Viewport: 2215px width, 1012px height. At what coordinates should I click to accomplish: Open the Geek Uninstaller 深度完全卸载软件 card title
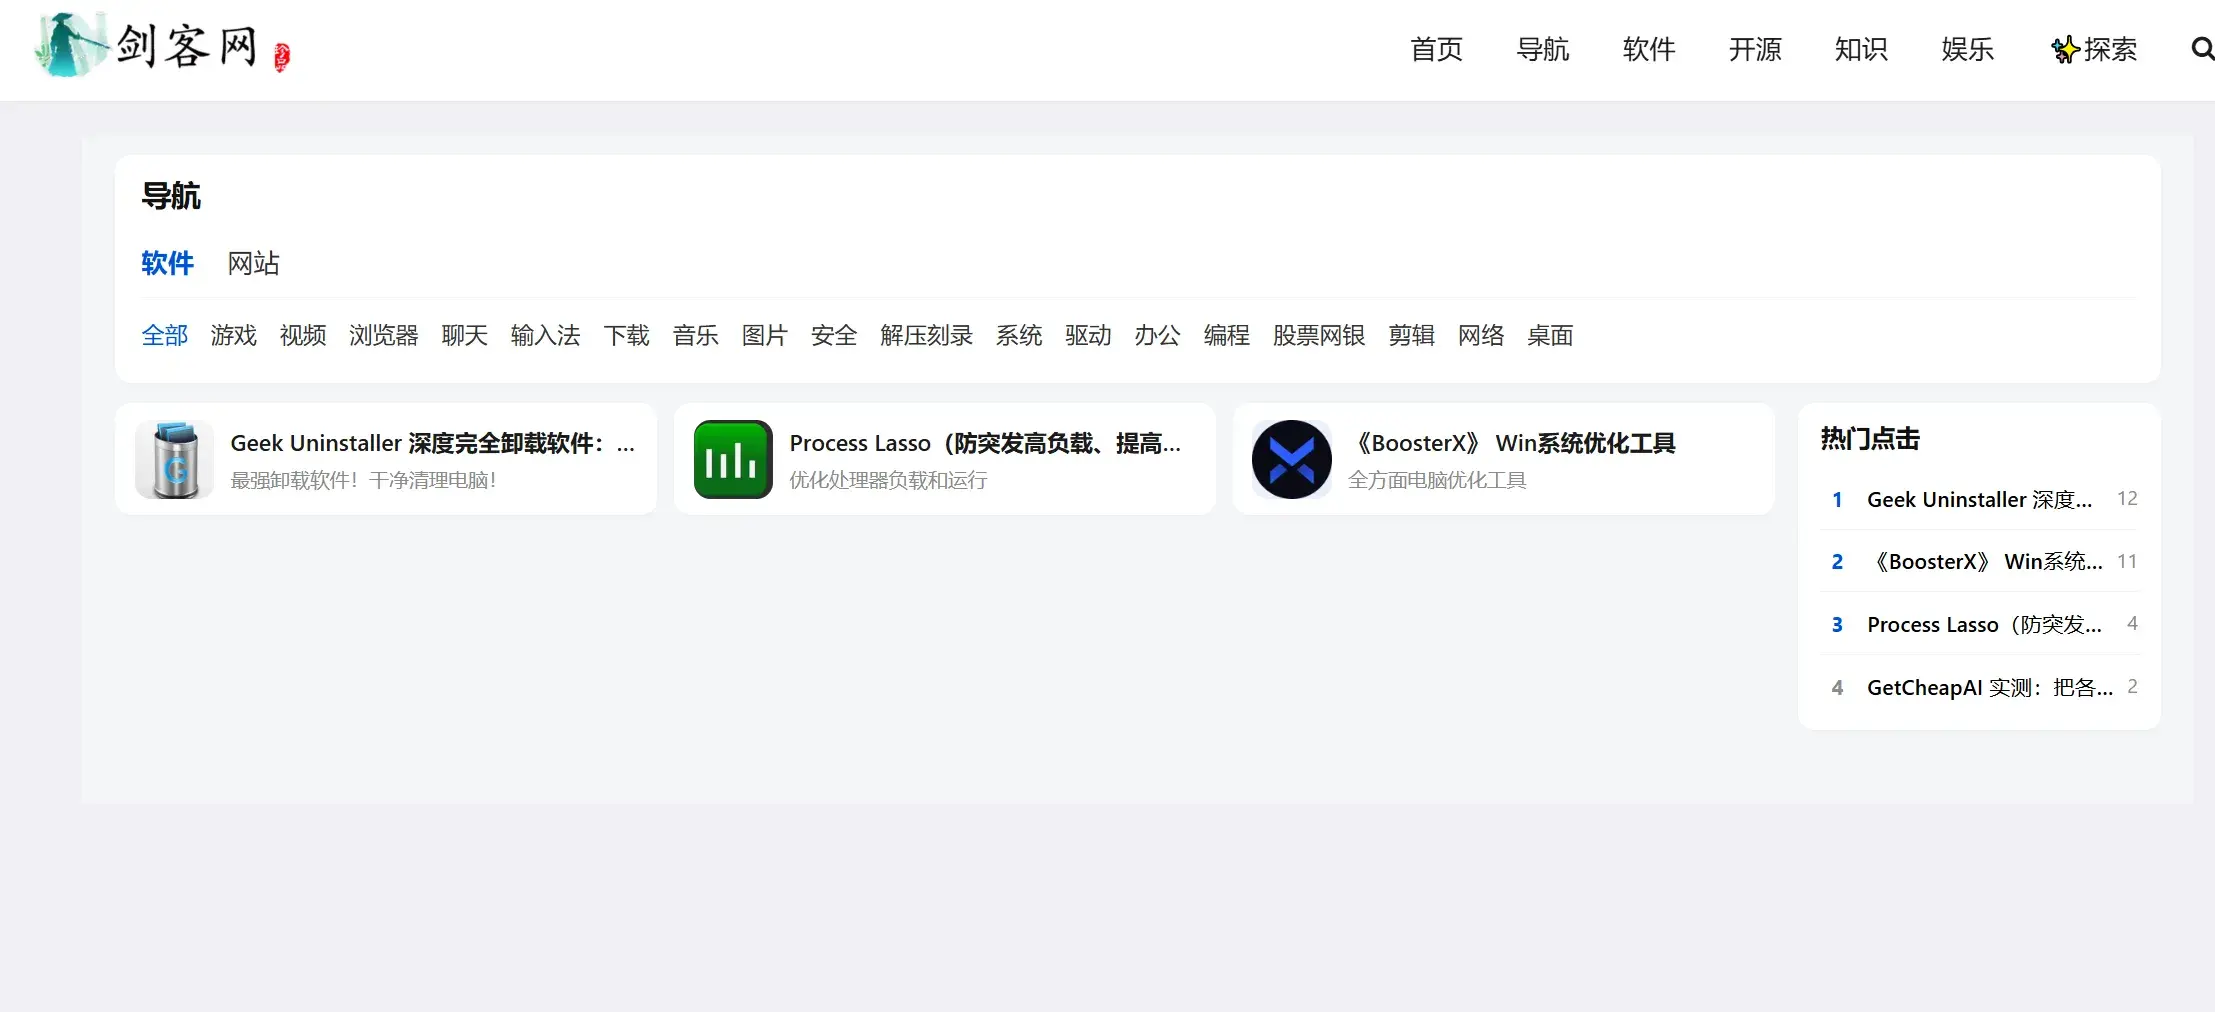433,443
